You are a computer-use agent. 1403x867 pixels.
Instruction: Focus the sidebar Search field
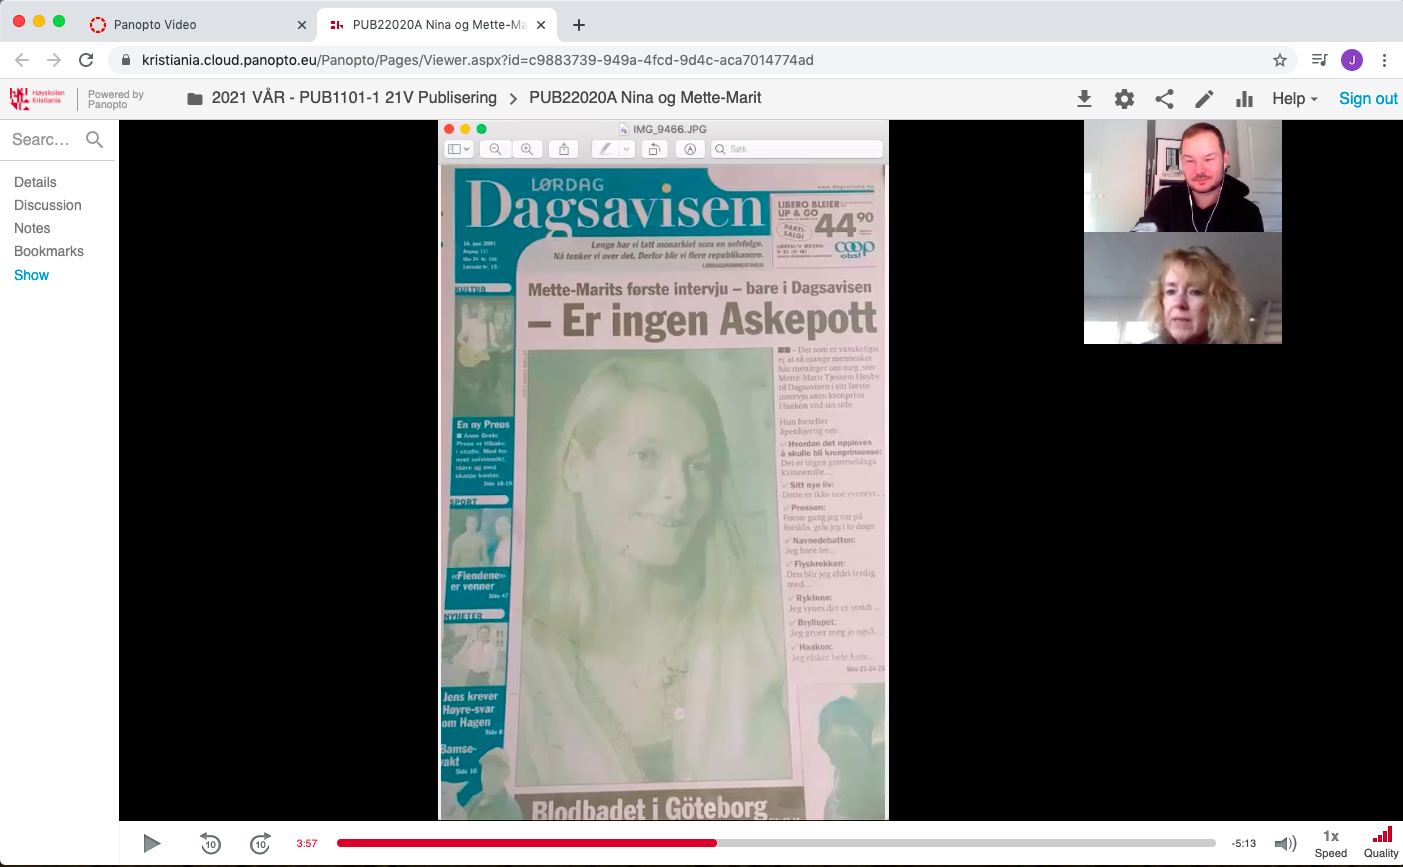click(41, 140)
